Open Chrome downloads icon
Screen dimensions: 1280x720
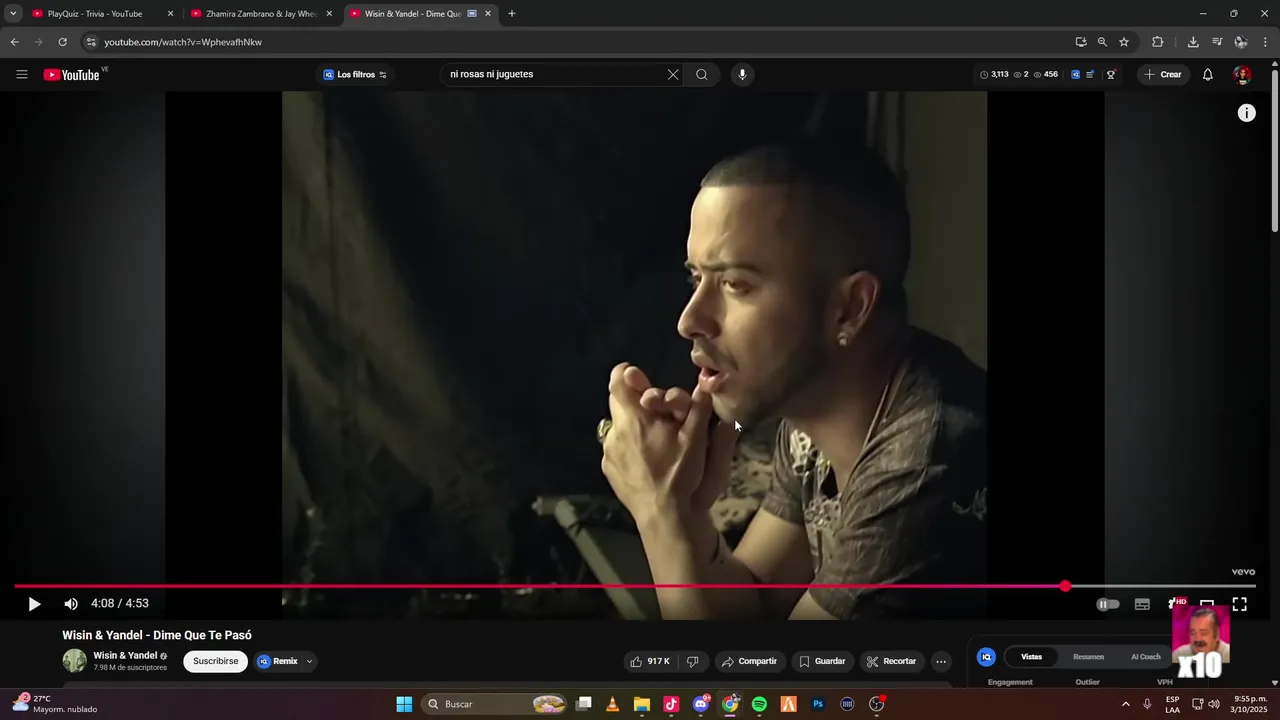tap(1193, 42)
